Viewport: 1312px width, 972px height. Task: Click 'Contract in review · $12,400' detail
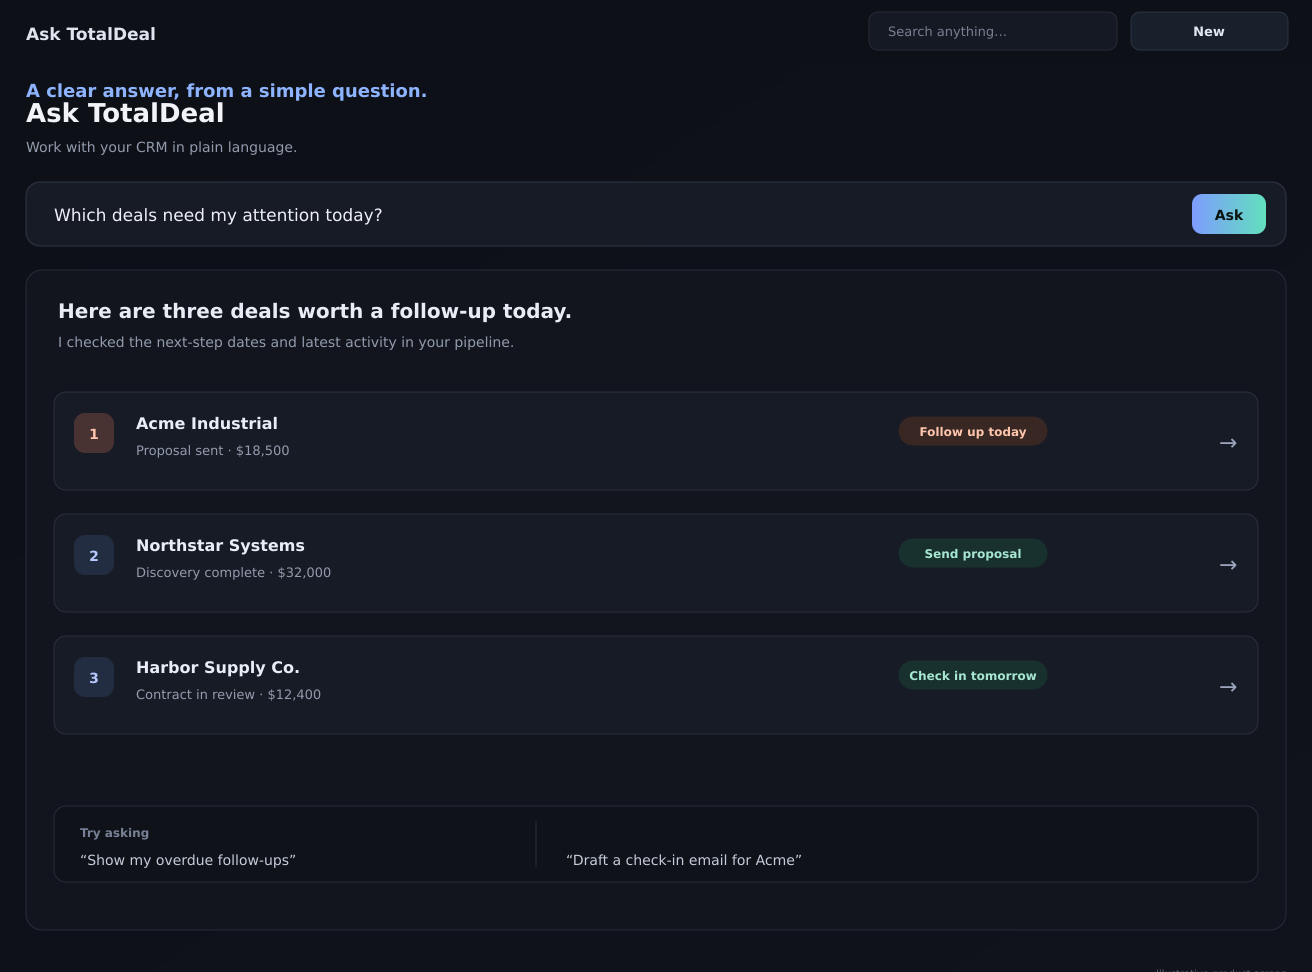coord(228,694)
